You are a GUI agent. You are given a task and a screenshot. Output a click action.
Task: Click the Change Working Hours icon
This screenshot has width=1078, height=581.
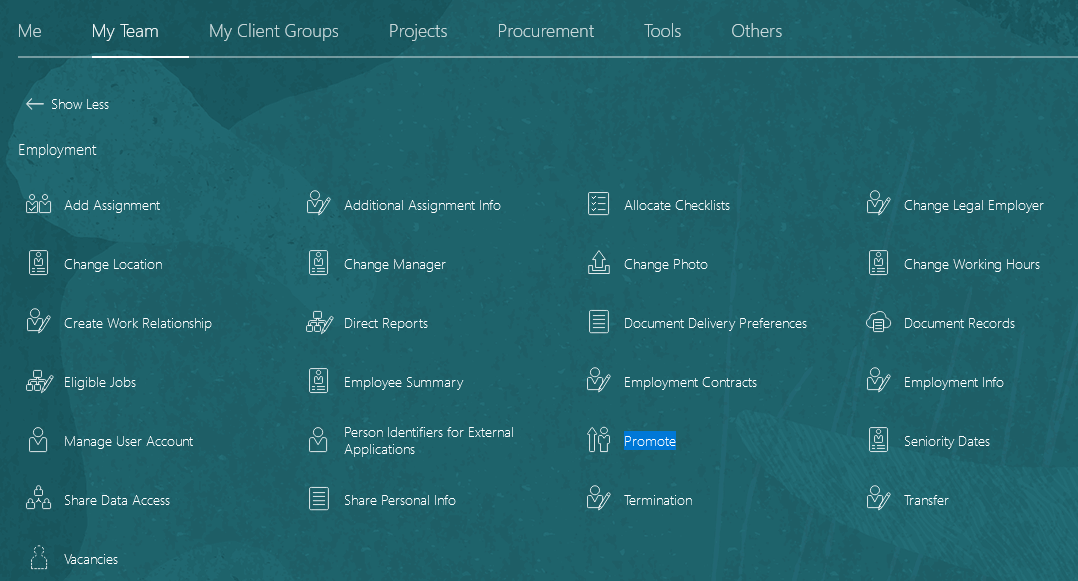(x=879, y=263)
